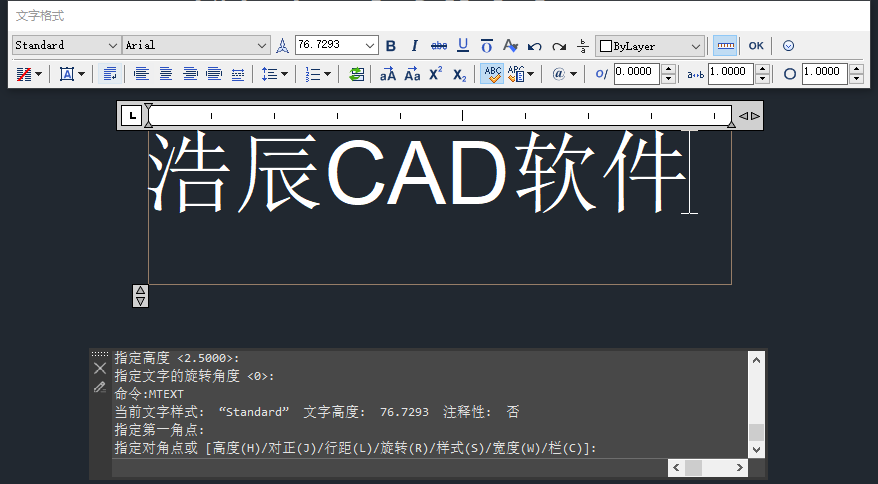
Task: Confirm text with the OK button
Action: (756, 46)
